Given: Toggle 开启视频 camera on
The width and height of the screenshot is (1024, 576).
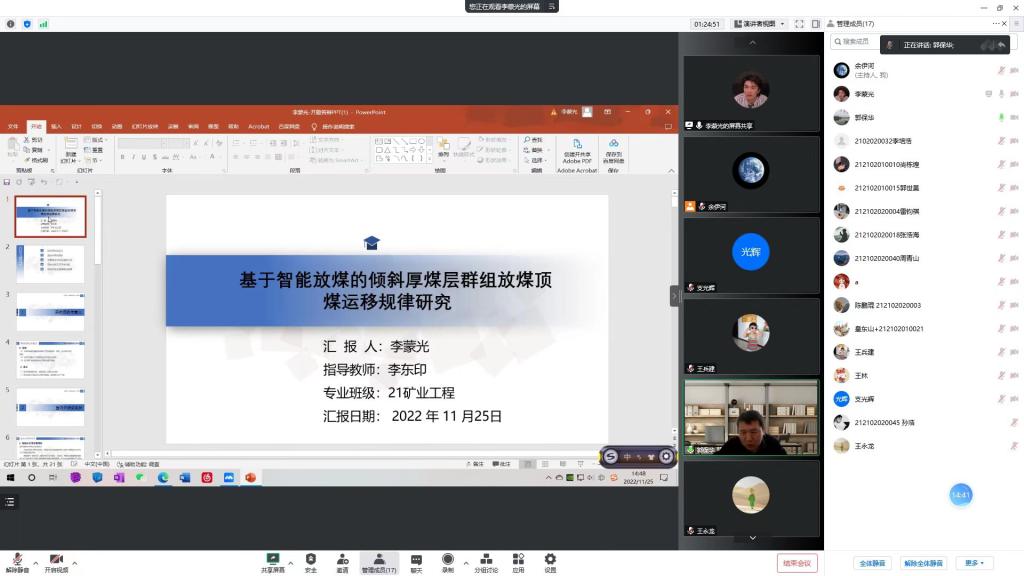Looking at the screenshot, I should click(x=56, y=562).
